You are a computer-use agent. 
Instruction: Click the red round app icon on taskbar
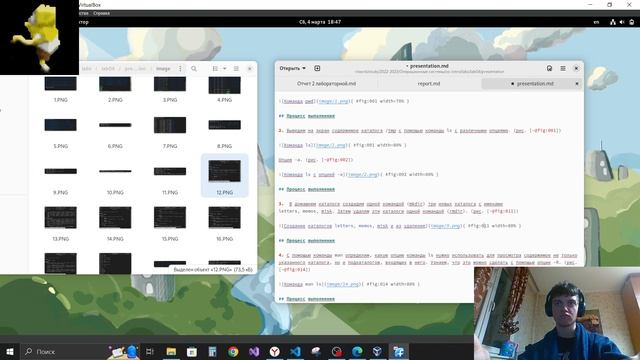click(x=337, y=351)
